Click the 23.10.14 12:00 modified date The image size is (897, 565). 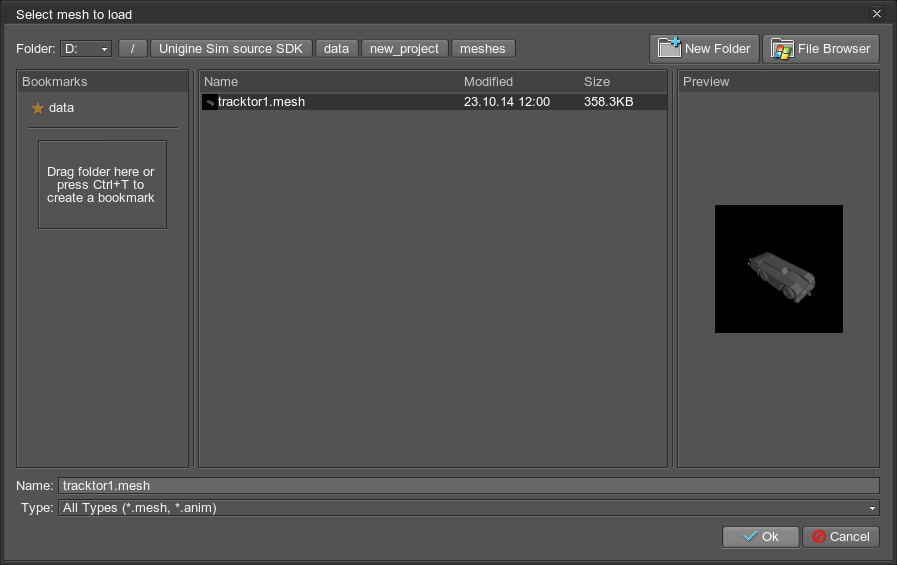[x=507, y=102]
